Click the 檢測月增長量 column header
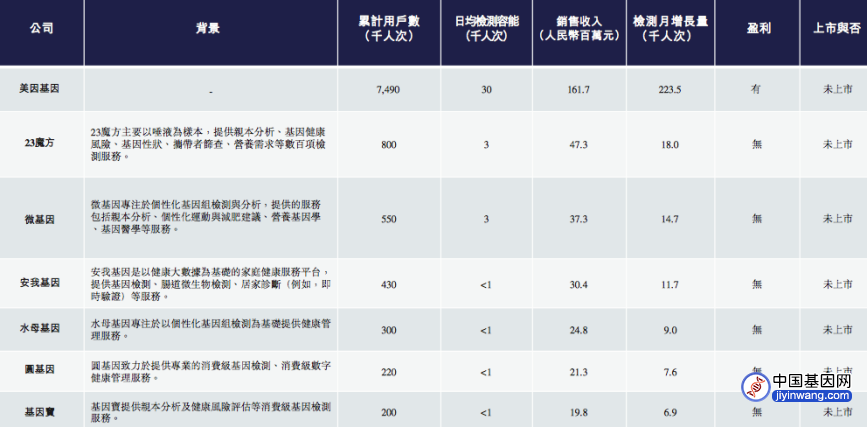 click(670, 29)
